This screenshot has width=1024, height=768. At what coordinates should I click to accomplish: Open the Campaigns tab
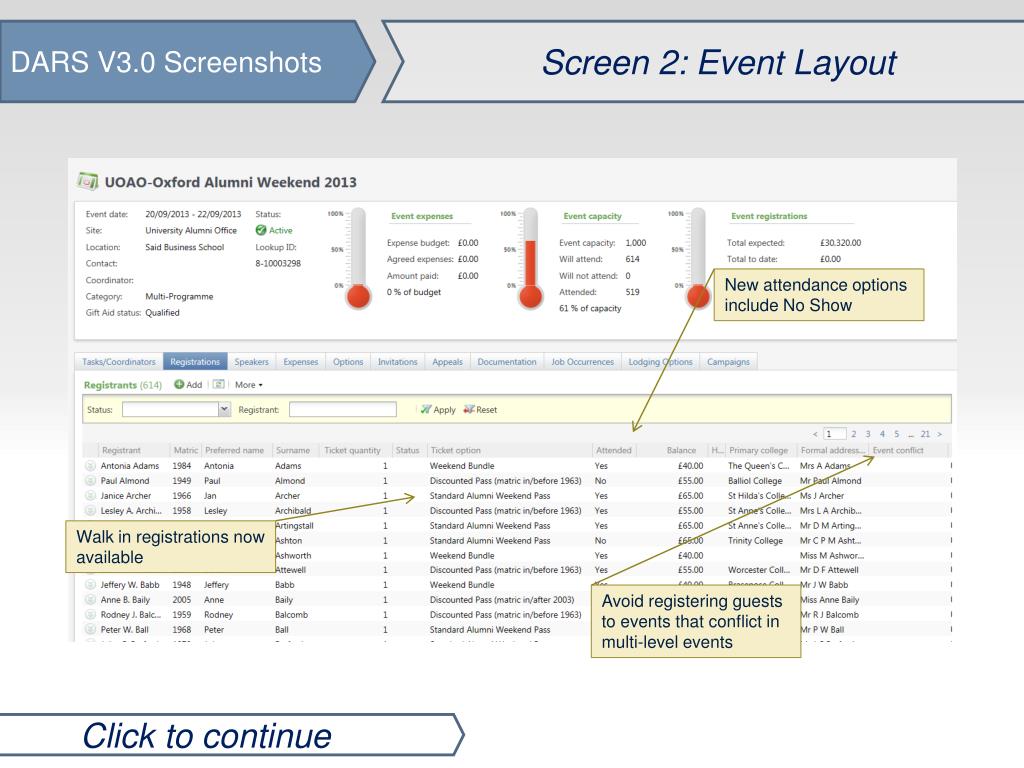pos(728,362)
